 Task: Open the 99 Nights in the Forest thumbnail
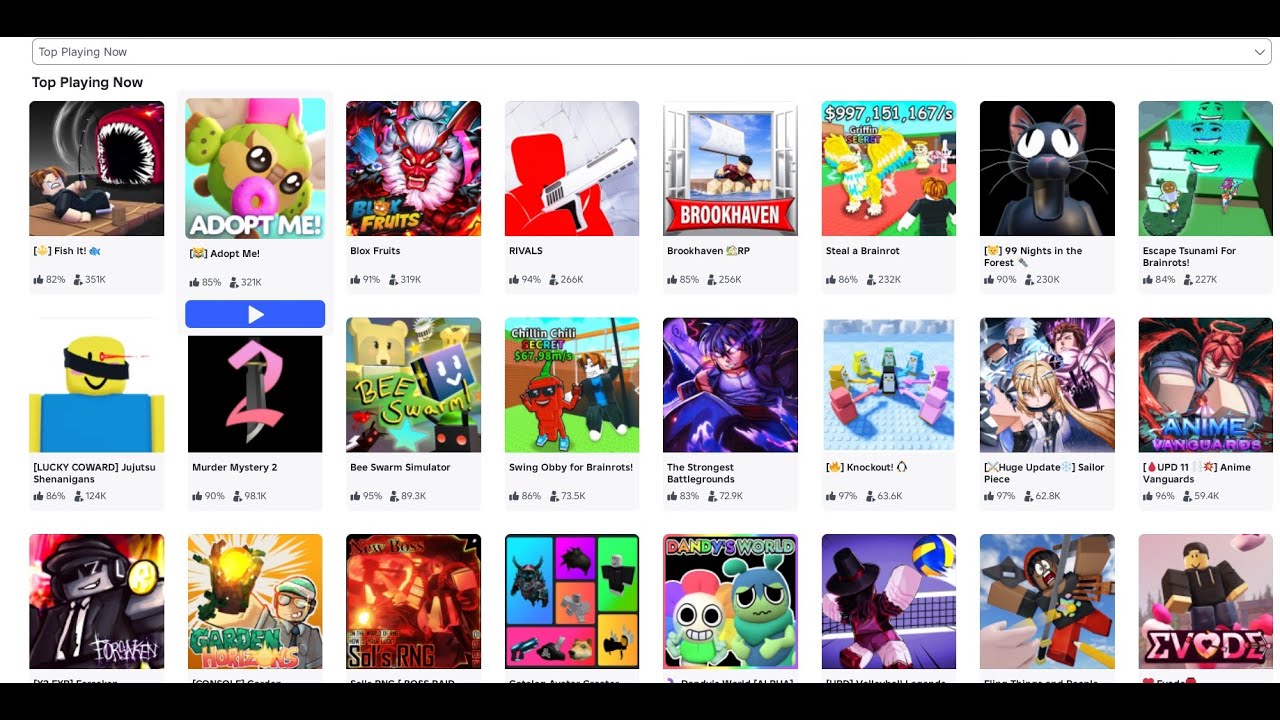tap(1047, 168)
